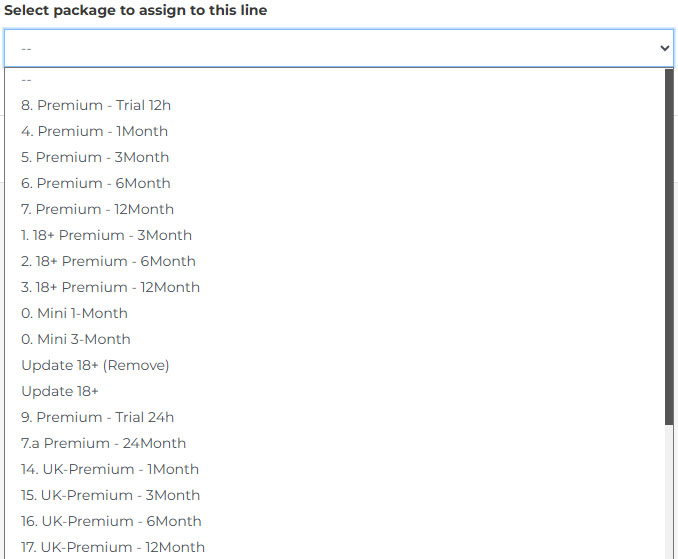Choose '6. Premium - 6Month' option
Image resolution: width=678 pixels, height=559 pixels.
[x=95, y=183]
